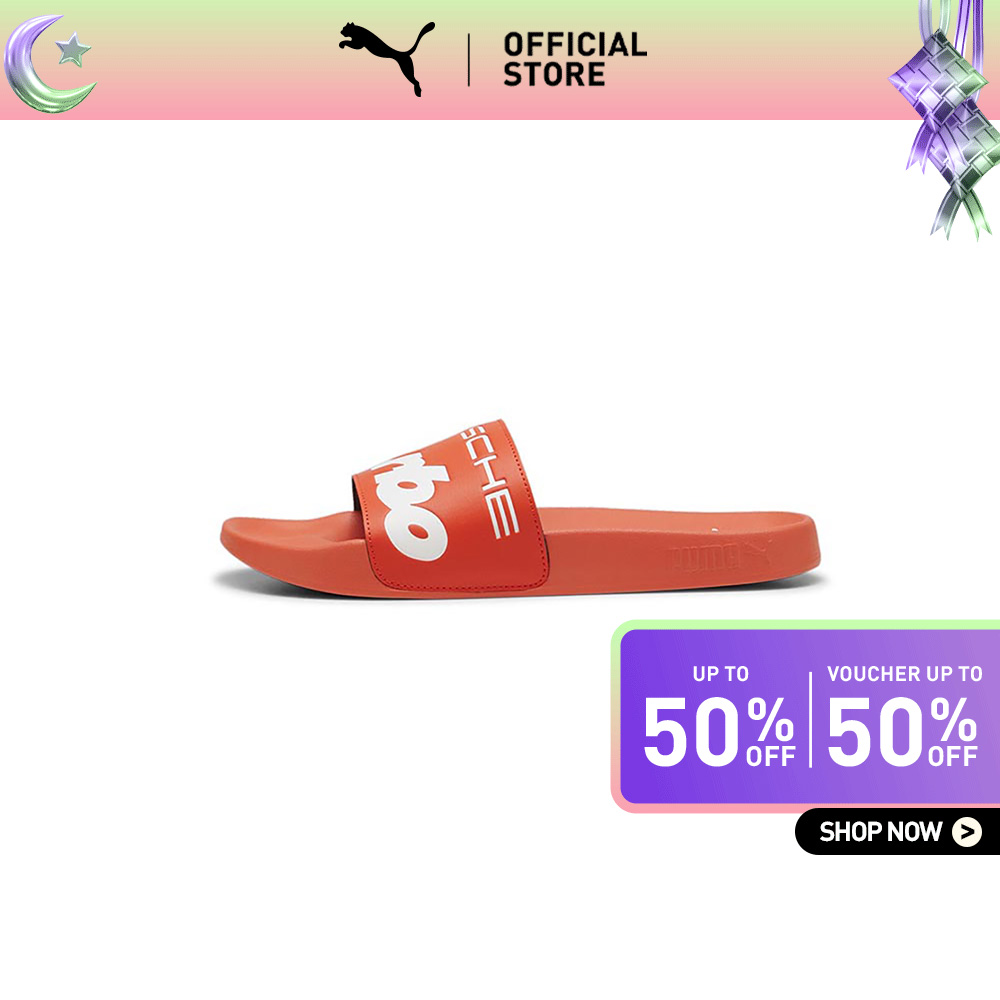Click the PORSCHE text on sandal strap

point(490,483)
